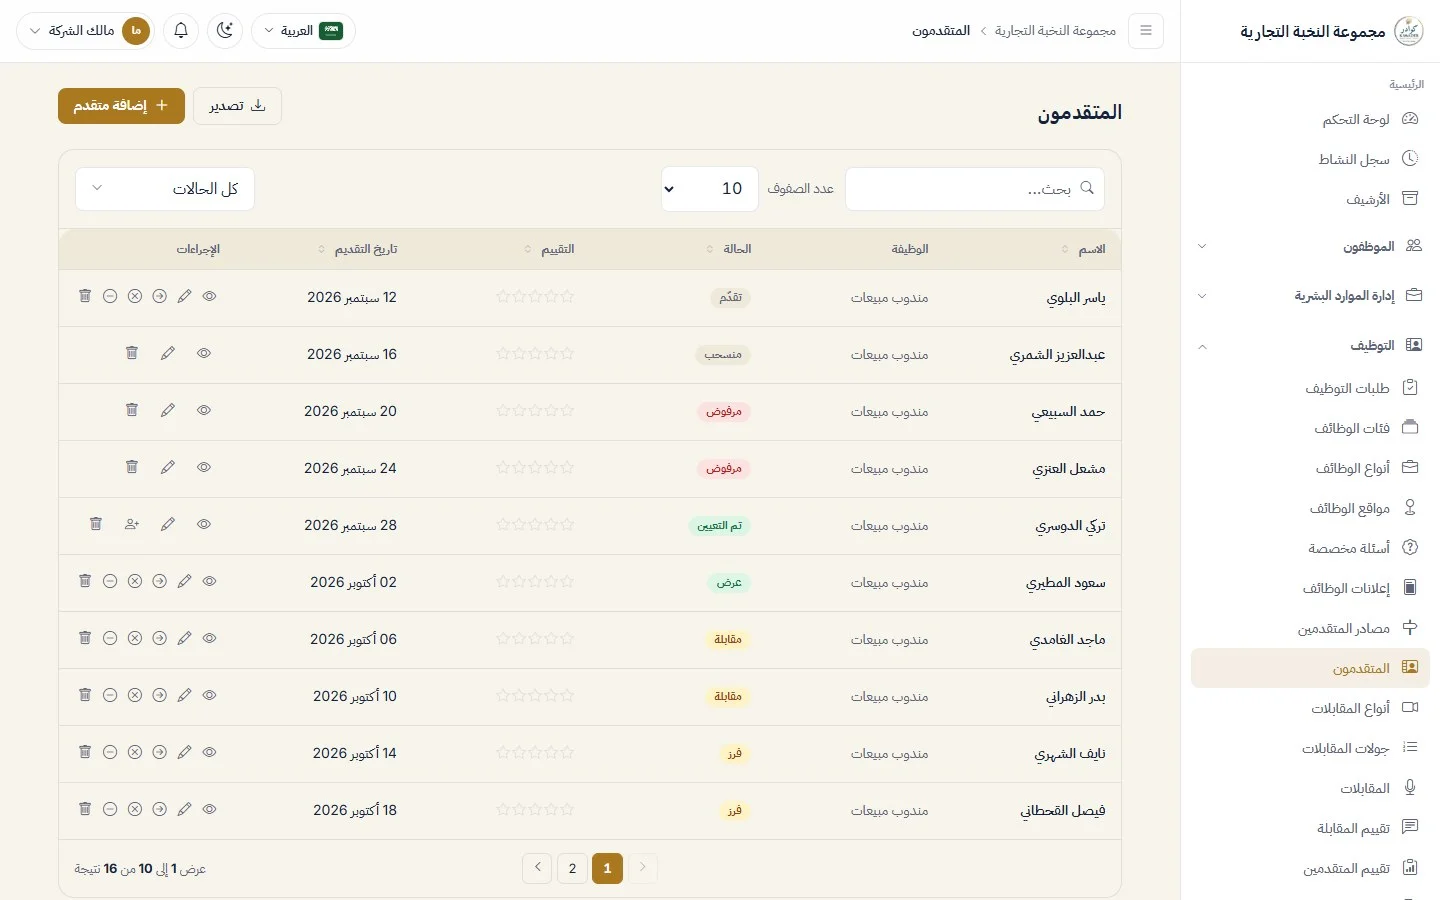Delete applicant تركي الدوسري with trash icon
This screenshot has height=900, width=1440.
(96, 524)
